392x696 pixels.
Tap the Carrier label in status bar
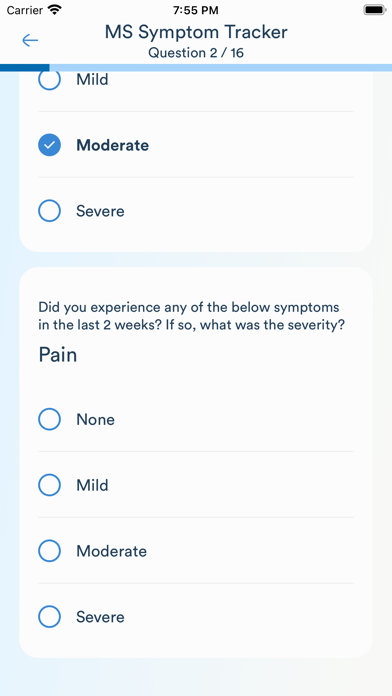24,10
